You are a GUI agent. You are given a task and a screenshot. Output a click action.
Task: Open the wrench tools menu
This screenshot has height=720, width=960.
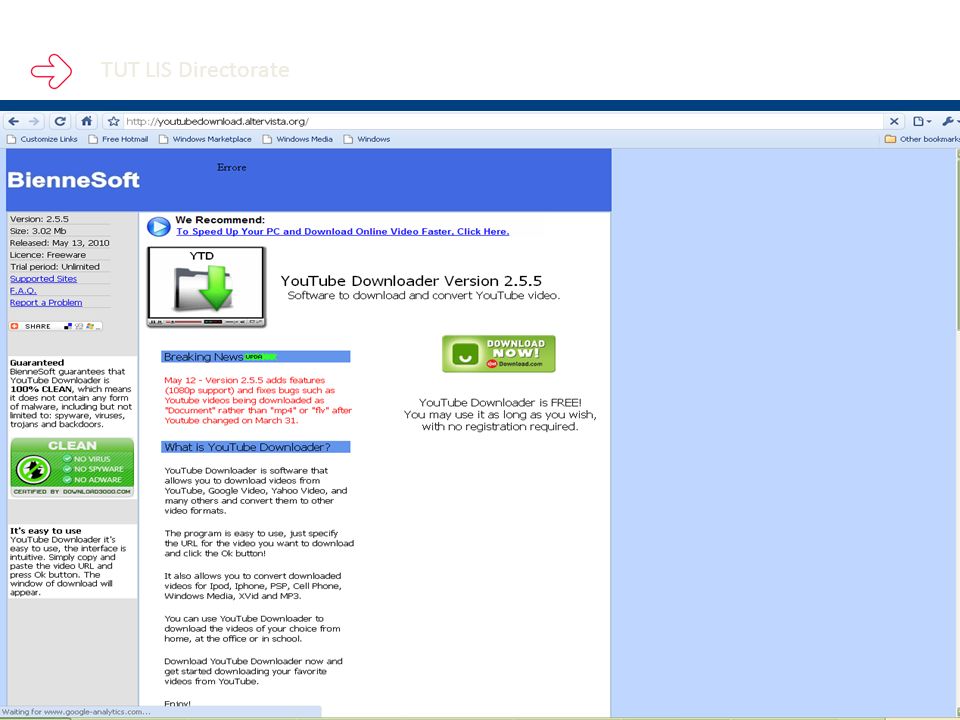pyautogui.click(x=950, y=121)
